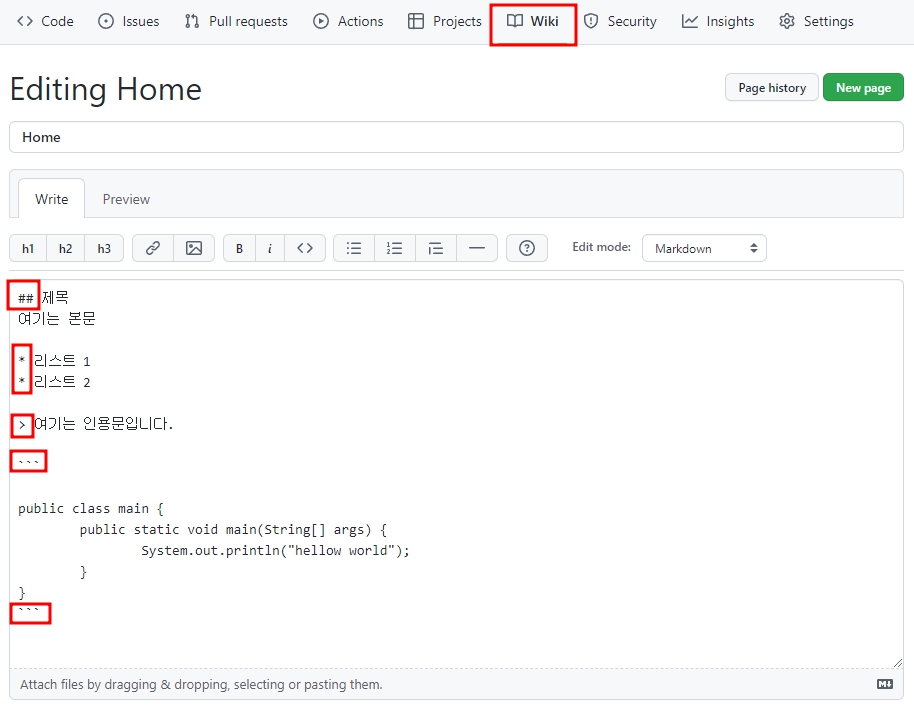Insert a heading 2 with the h2 button

[65, 248]
